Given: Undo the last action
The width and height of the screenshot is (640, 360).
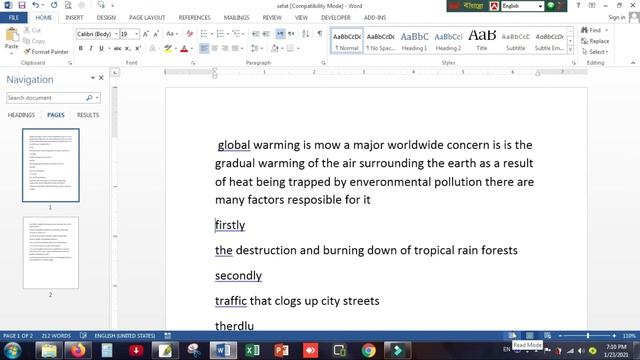Looking at the screenshot, I should 36,5.
